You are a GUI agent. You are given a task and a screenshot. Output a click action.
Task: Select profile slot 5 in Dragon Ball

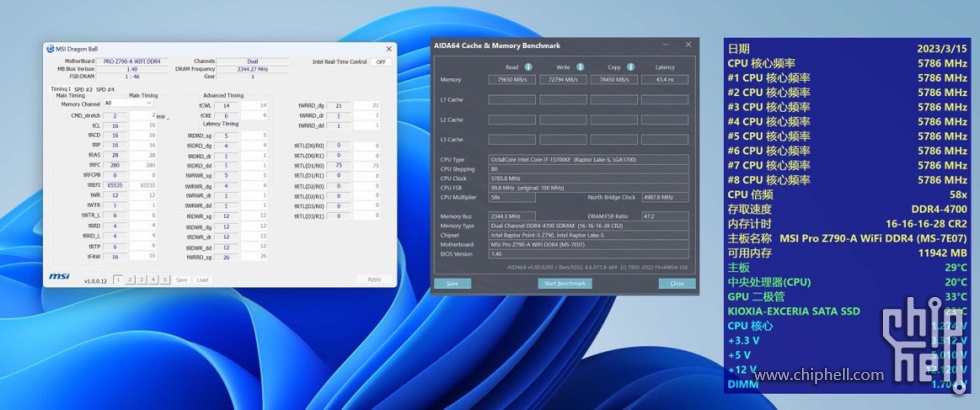(x=166, y=279)
